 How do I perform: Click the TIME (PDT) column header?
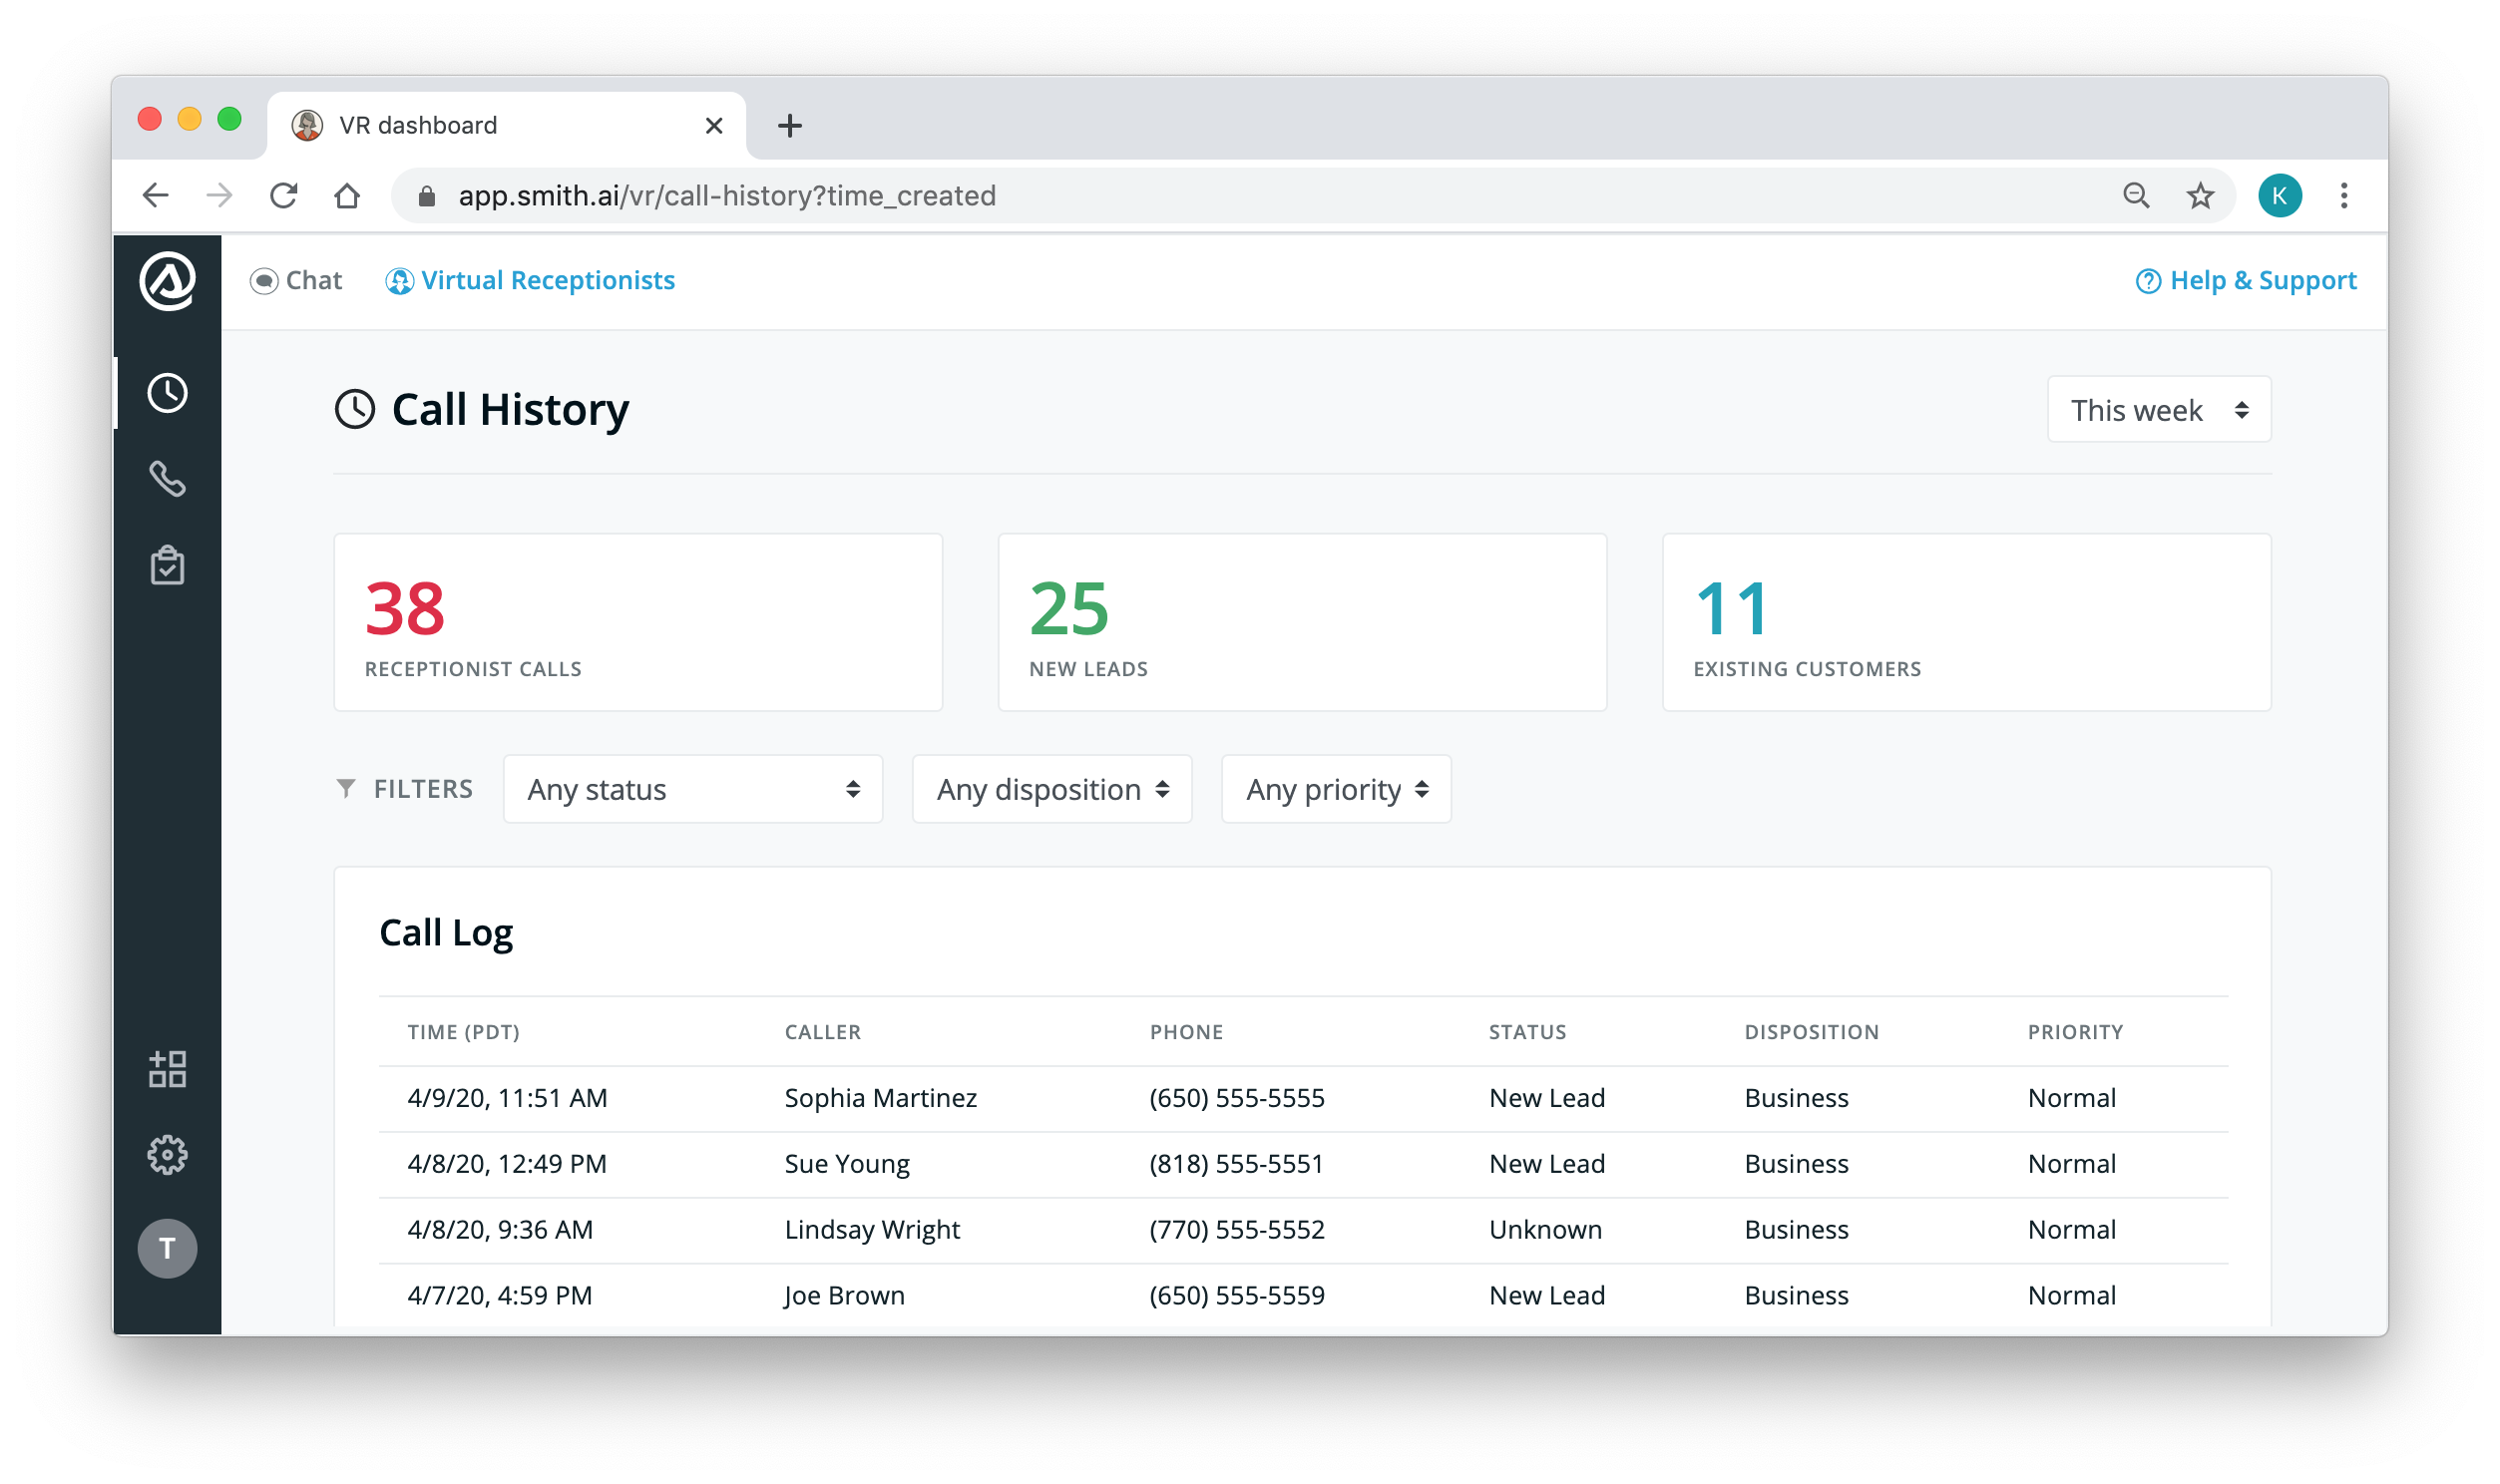click(464, 1032)
